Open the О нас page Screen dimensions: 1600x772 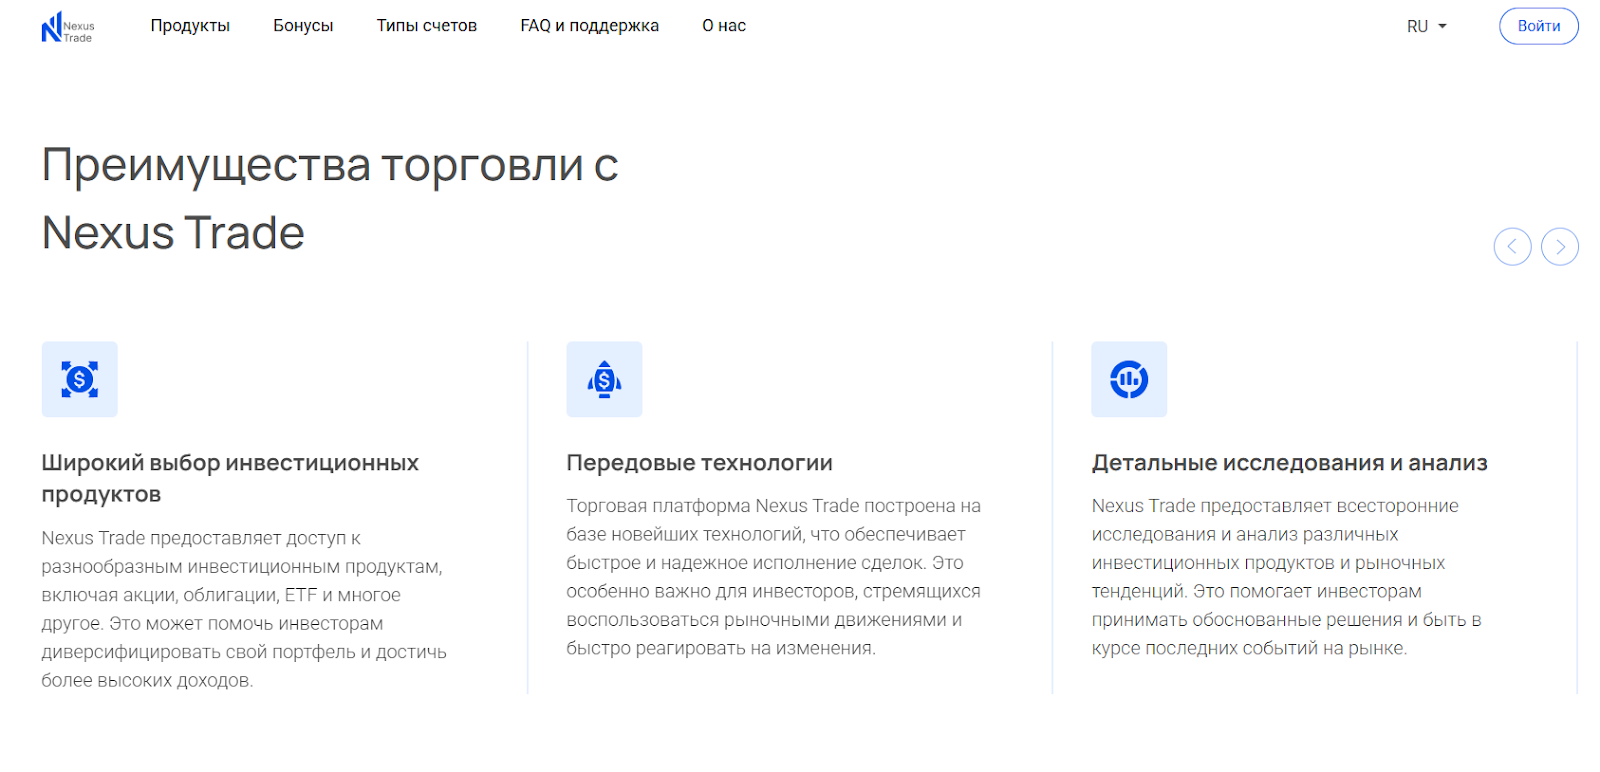tap(724, 26)
